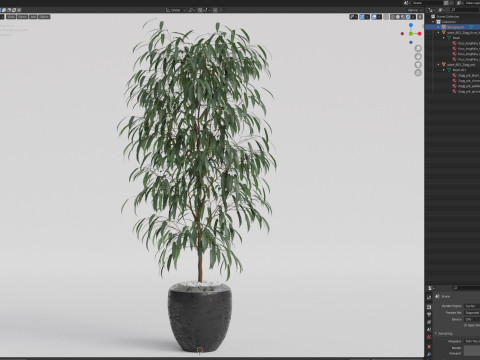Select the highlighted Background object row
Viewport: 480px width, 360px height.
point(453,27)
